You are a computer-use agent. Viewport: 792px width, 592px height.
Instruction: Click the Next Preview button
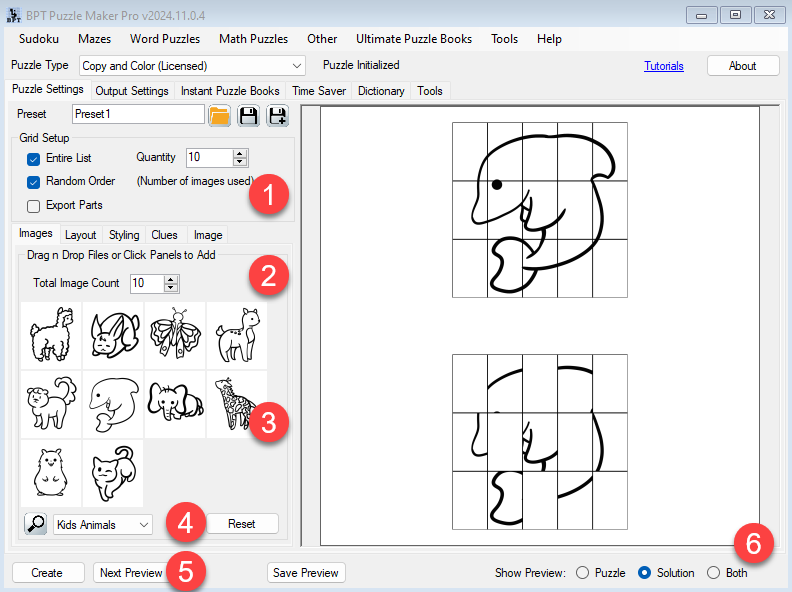[x=130, y=573]
